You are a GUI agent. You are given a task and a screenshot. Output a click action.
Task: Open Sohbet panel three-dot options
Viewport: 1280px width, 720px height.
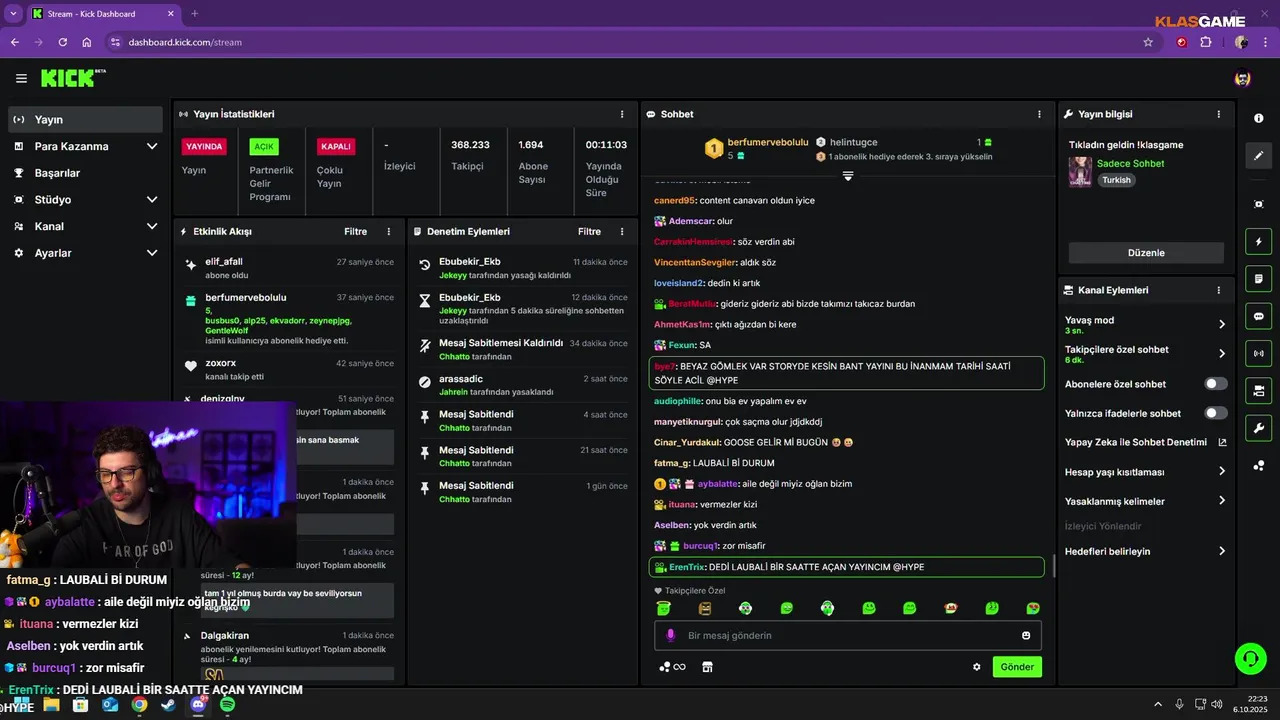pyautogui.click(x=1039, y=114)
